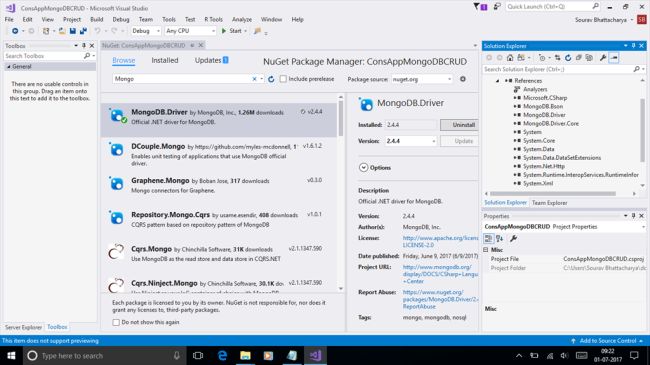Switch to the Updates tab
The image size is (650, 365).
tap(211, 61)
